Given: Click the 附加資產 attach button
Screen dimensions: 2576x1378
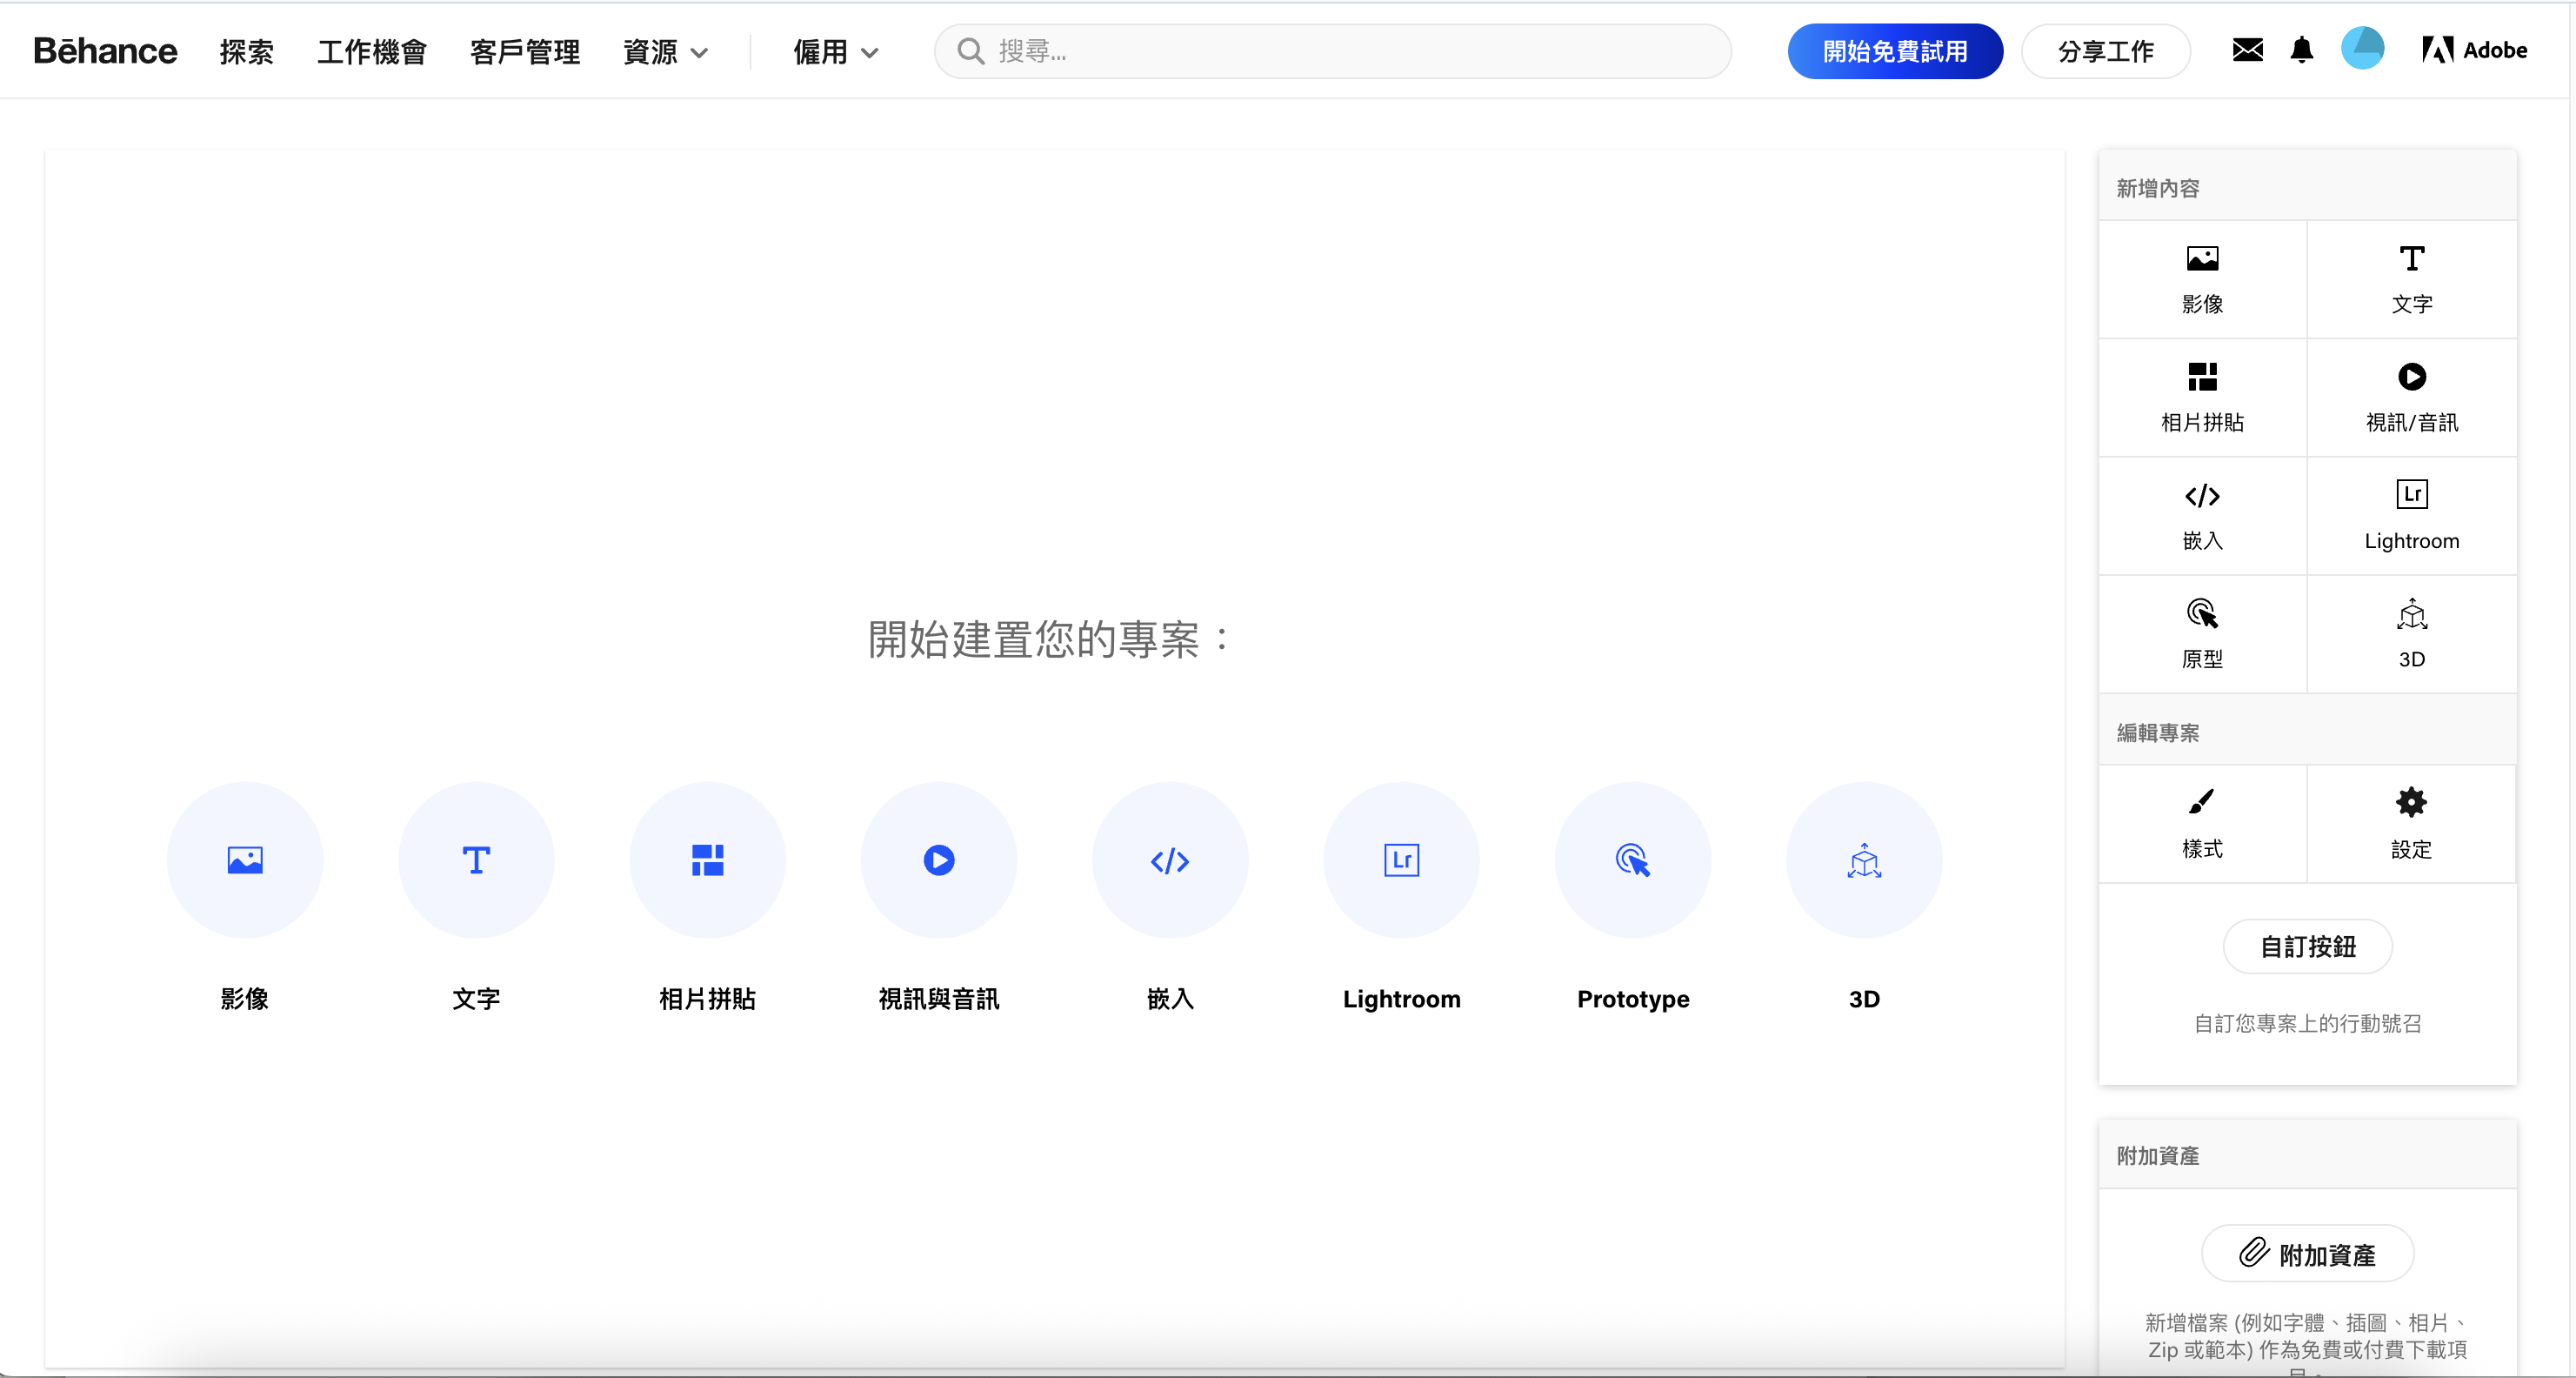Looking at the screenshot, I should coord(2307,1254).
